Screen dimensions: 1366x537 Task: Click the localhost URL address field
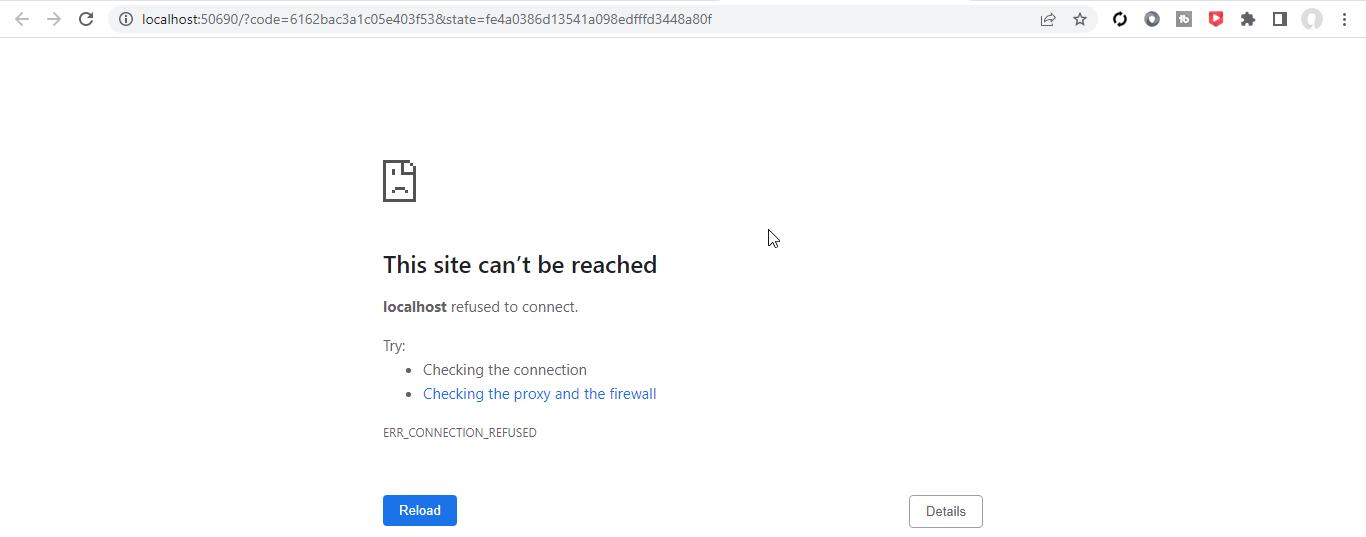pos(500,19)
